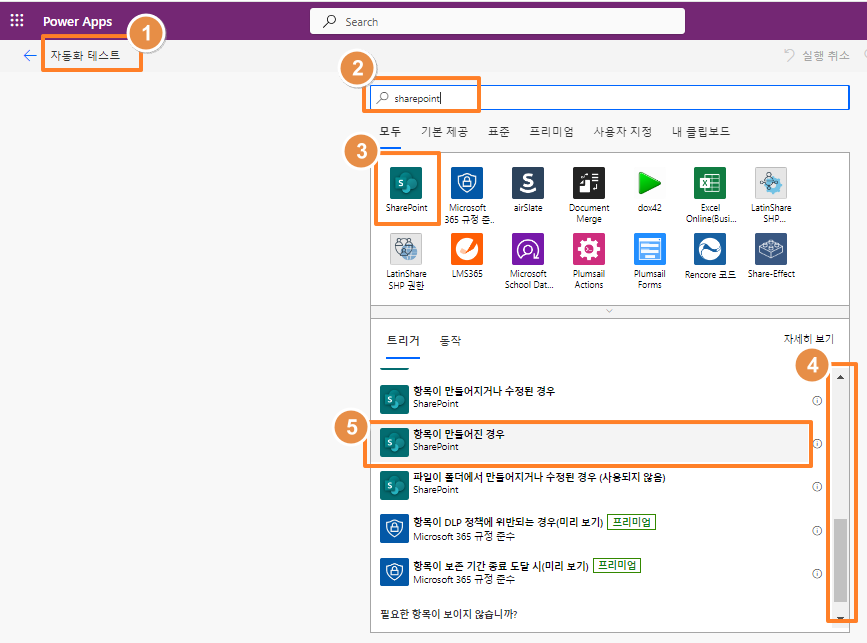Open the 트리거 tab

(x=403, y=341)
